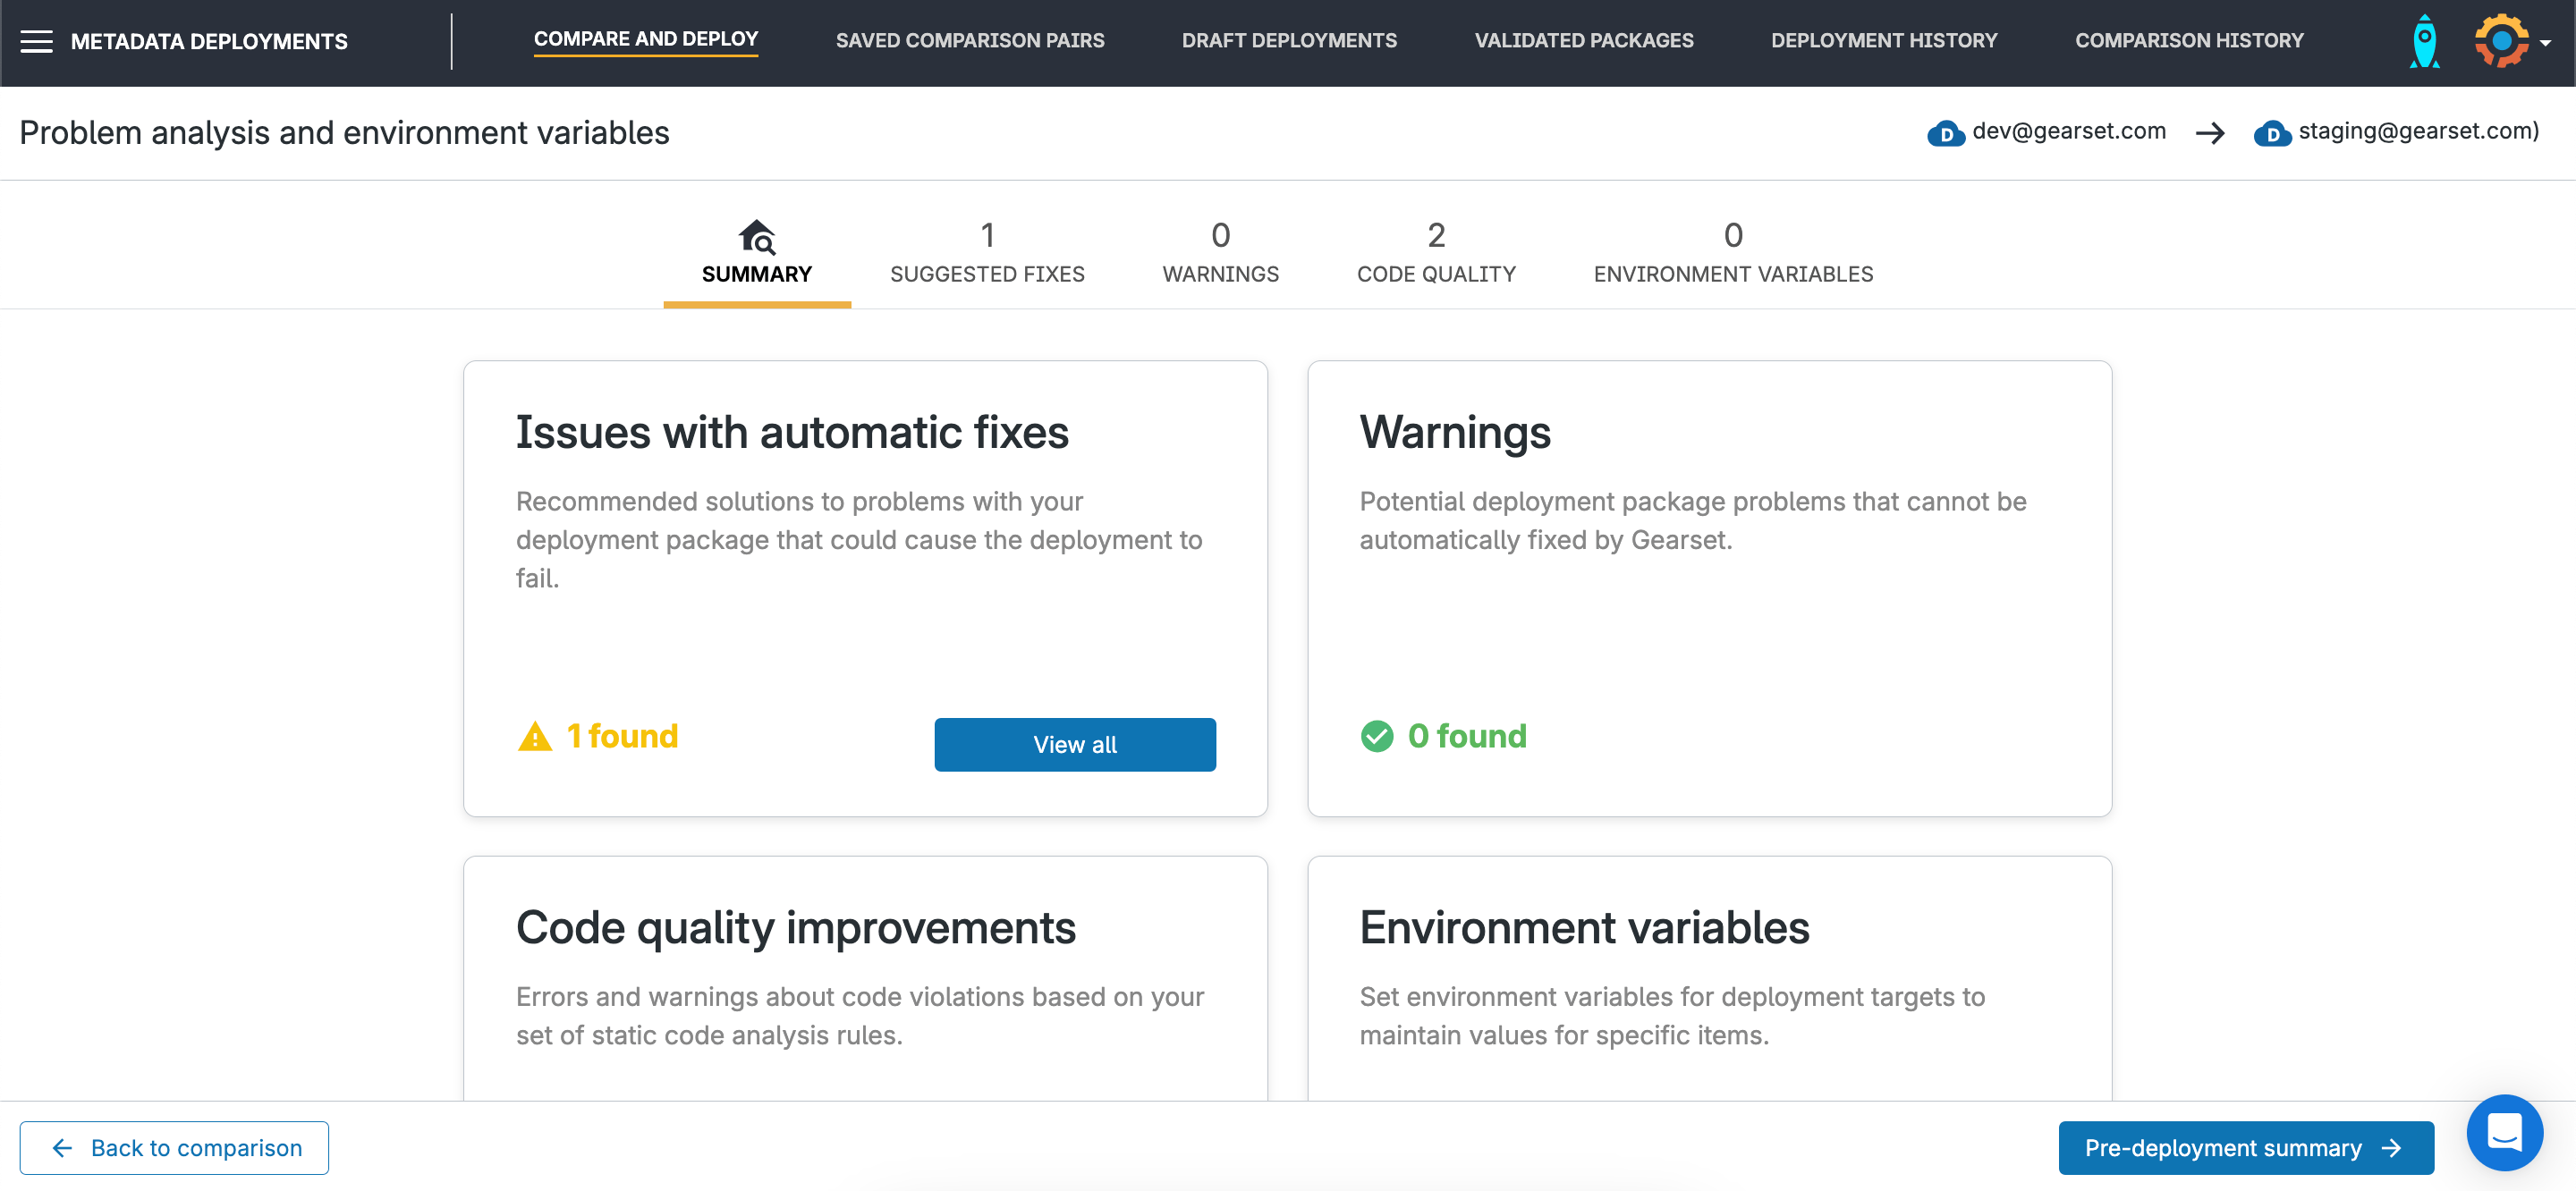Expand the account dropdown arrow
Viewport: 2576px width, 1191px height.
click(x=2546, y=43)
